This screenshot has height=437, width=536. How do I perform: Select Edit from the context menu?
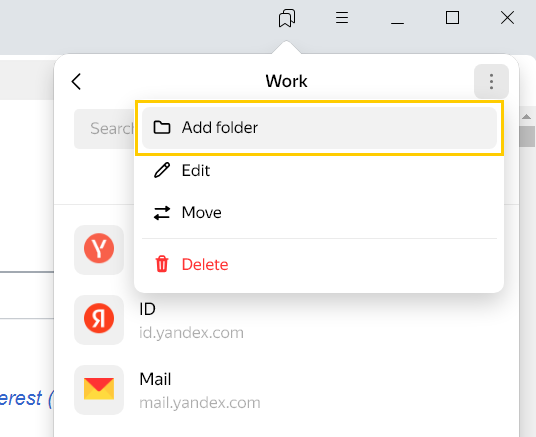click(x=319, y=170)
